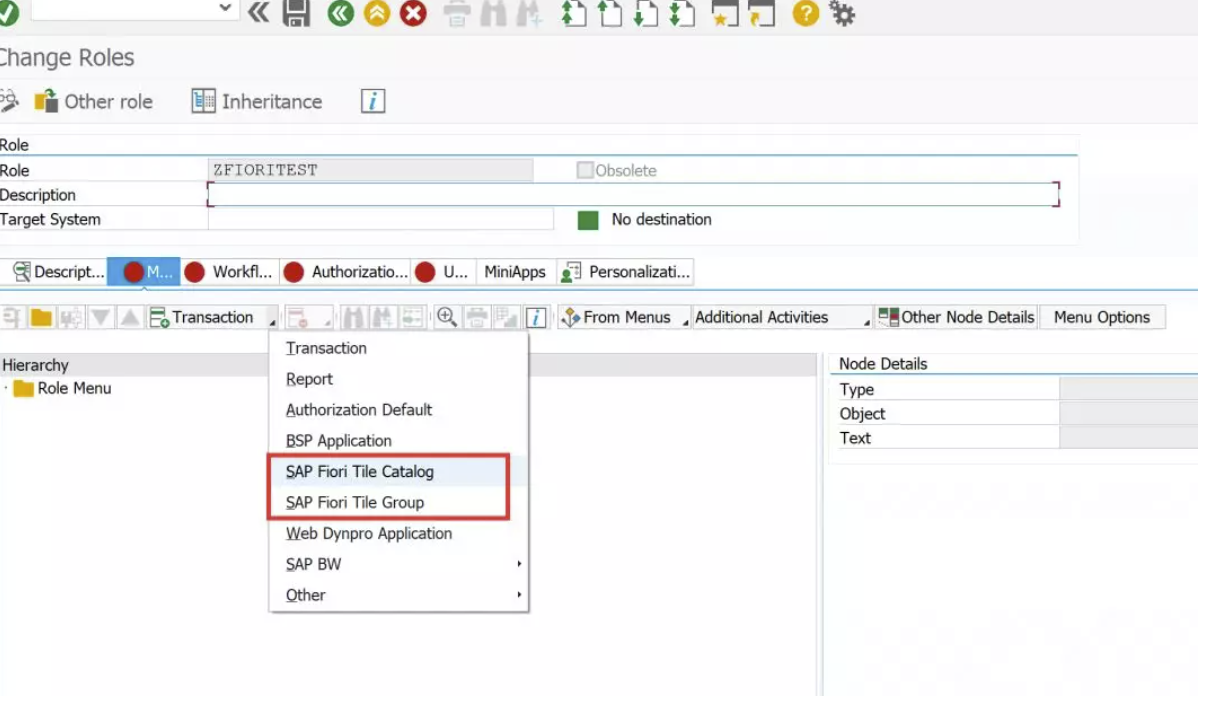This screenshot has width=1206, height=719.
Task: Choose Transaction from the dropdown menu
Action: (x=398, y=348)
